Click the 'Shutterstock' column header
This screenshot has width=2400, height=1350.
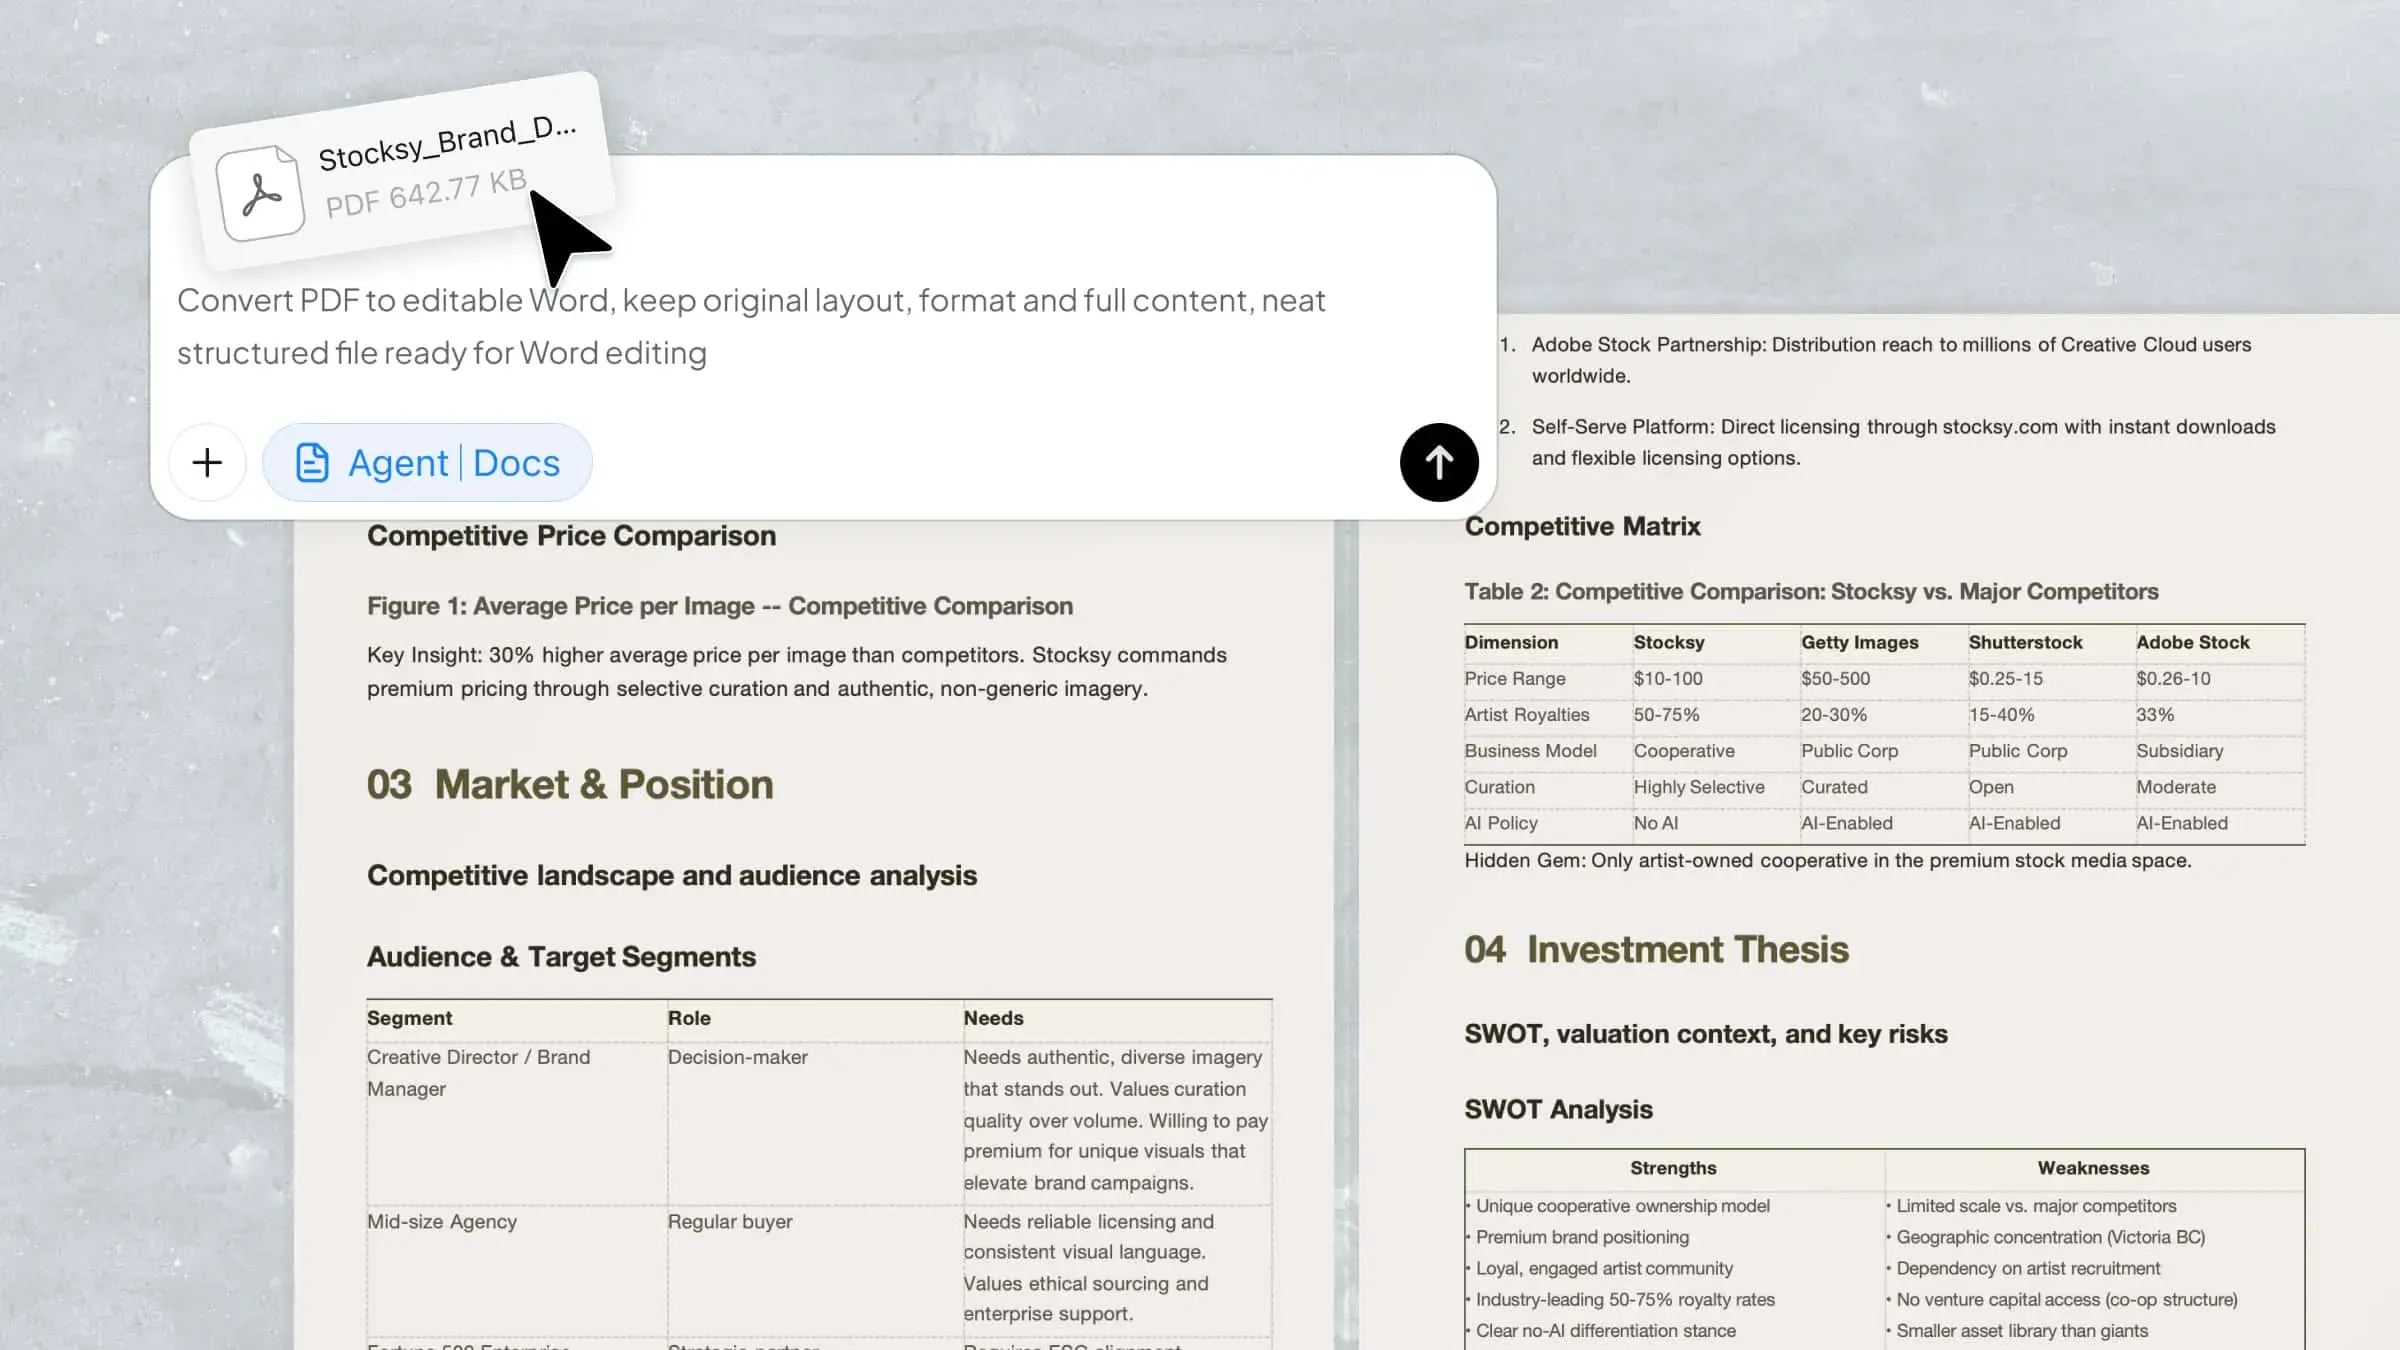point(2025,642)
